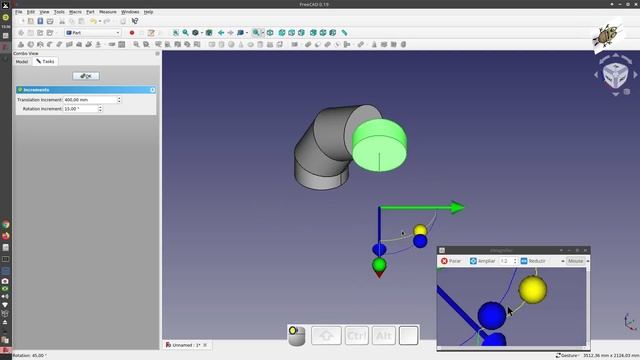Screen dimensions: 640x360
Task: Adjust the Rotation increment stepper arrows
Action: [100, 109]
